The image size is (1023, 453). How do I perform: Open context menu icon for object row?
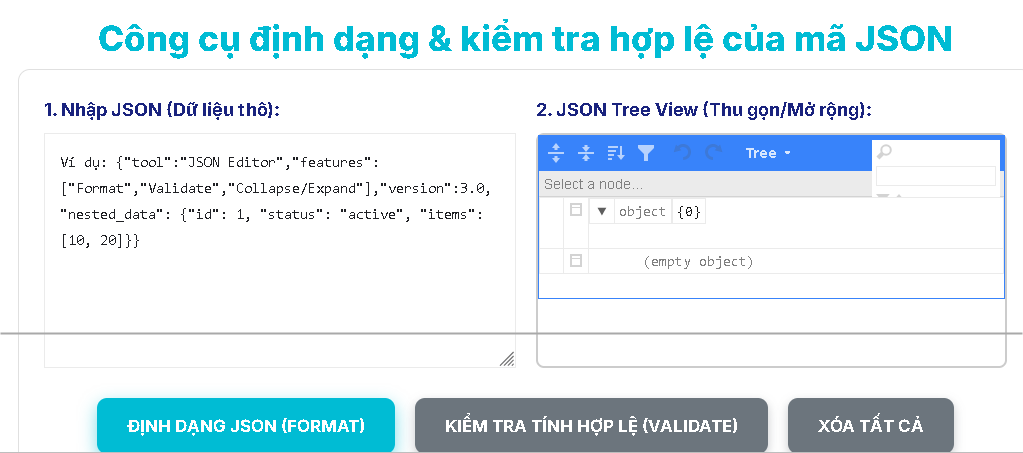(575, 211)
